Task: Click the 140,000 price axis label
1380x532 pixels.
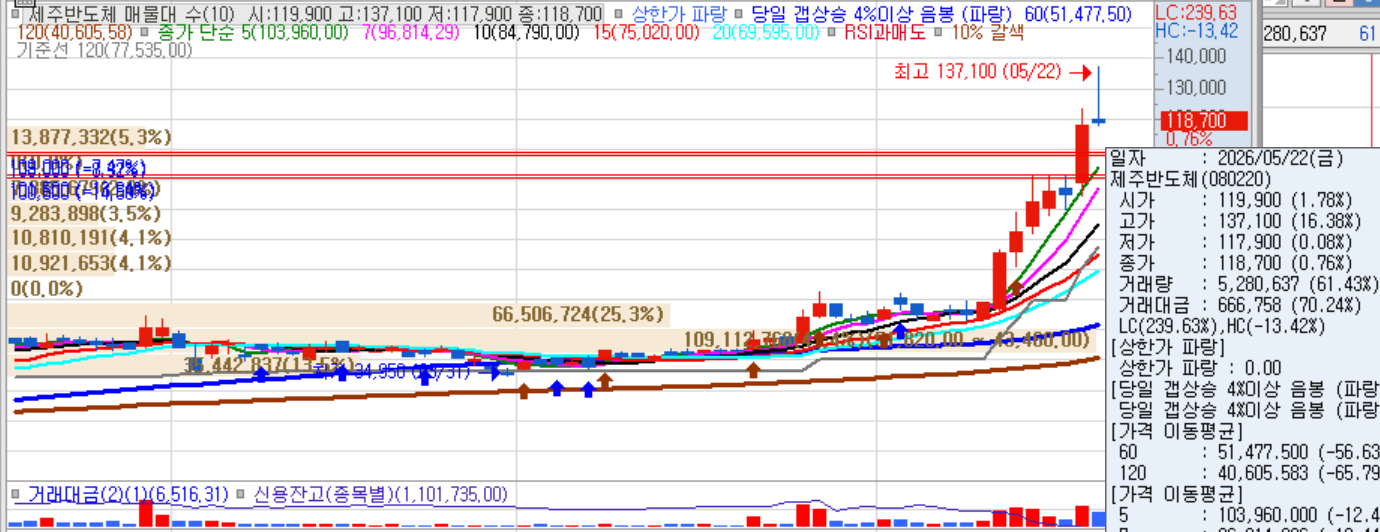Action: pos(1195,57)
